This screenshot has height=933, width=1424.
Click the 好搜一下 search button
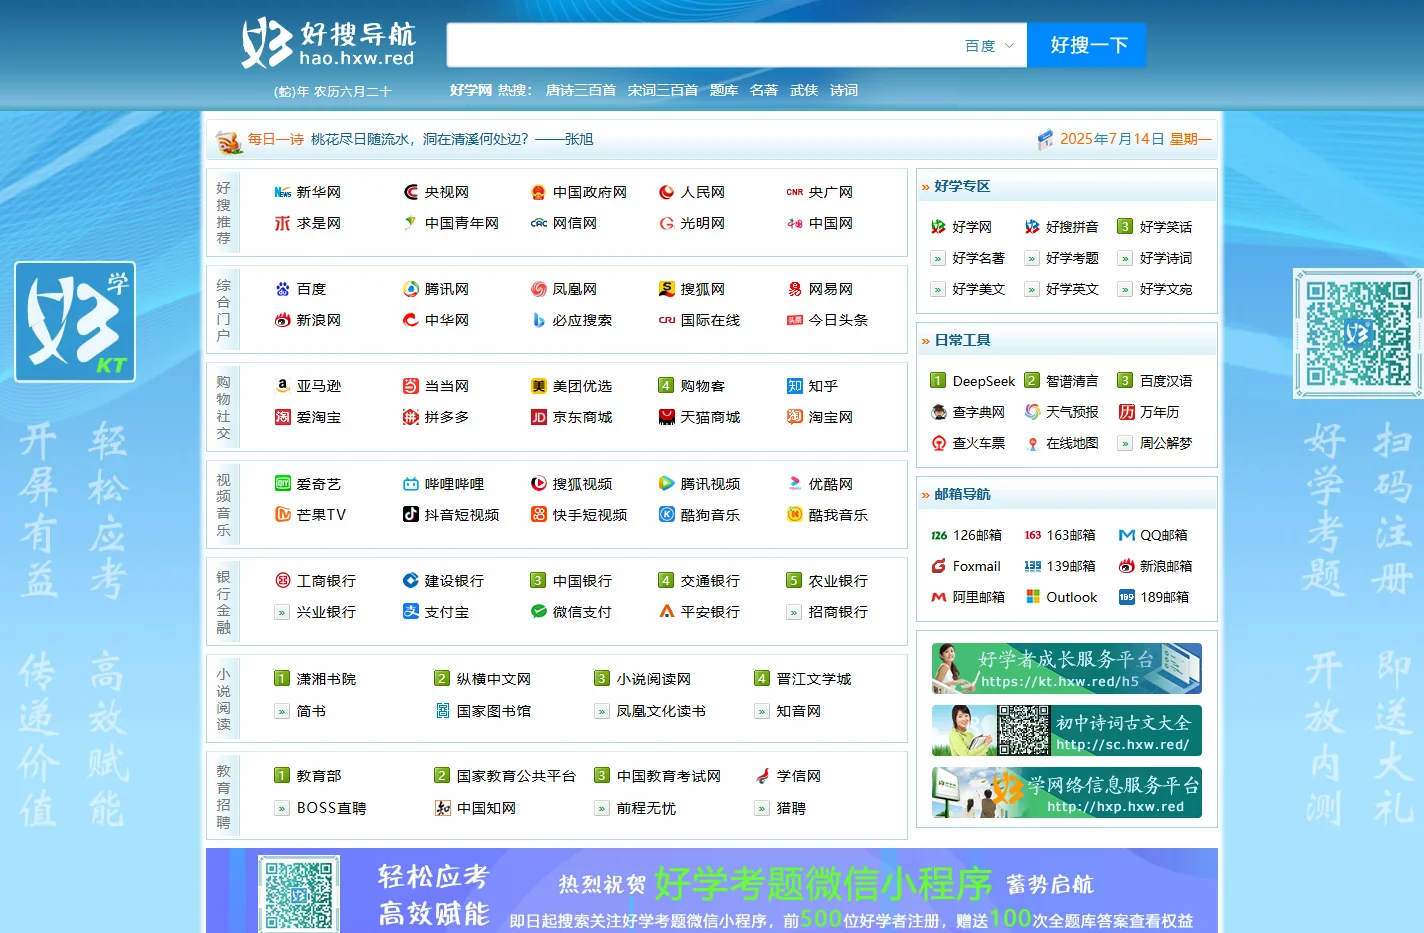tap(1087, 45)
